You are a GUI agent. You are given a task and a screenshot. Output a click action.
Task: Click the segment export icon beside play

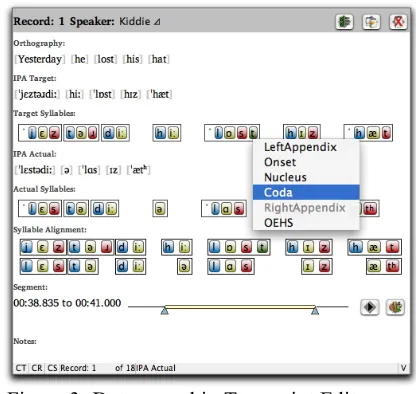(395, 307)
